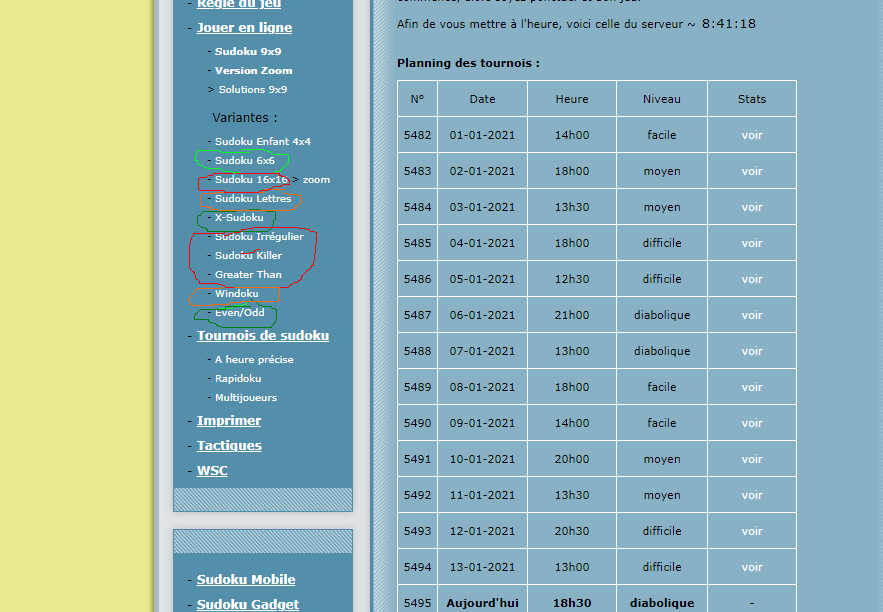View stats for tournament 5487

coord(752,315)
